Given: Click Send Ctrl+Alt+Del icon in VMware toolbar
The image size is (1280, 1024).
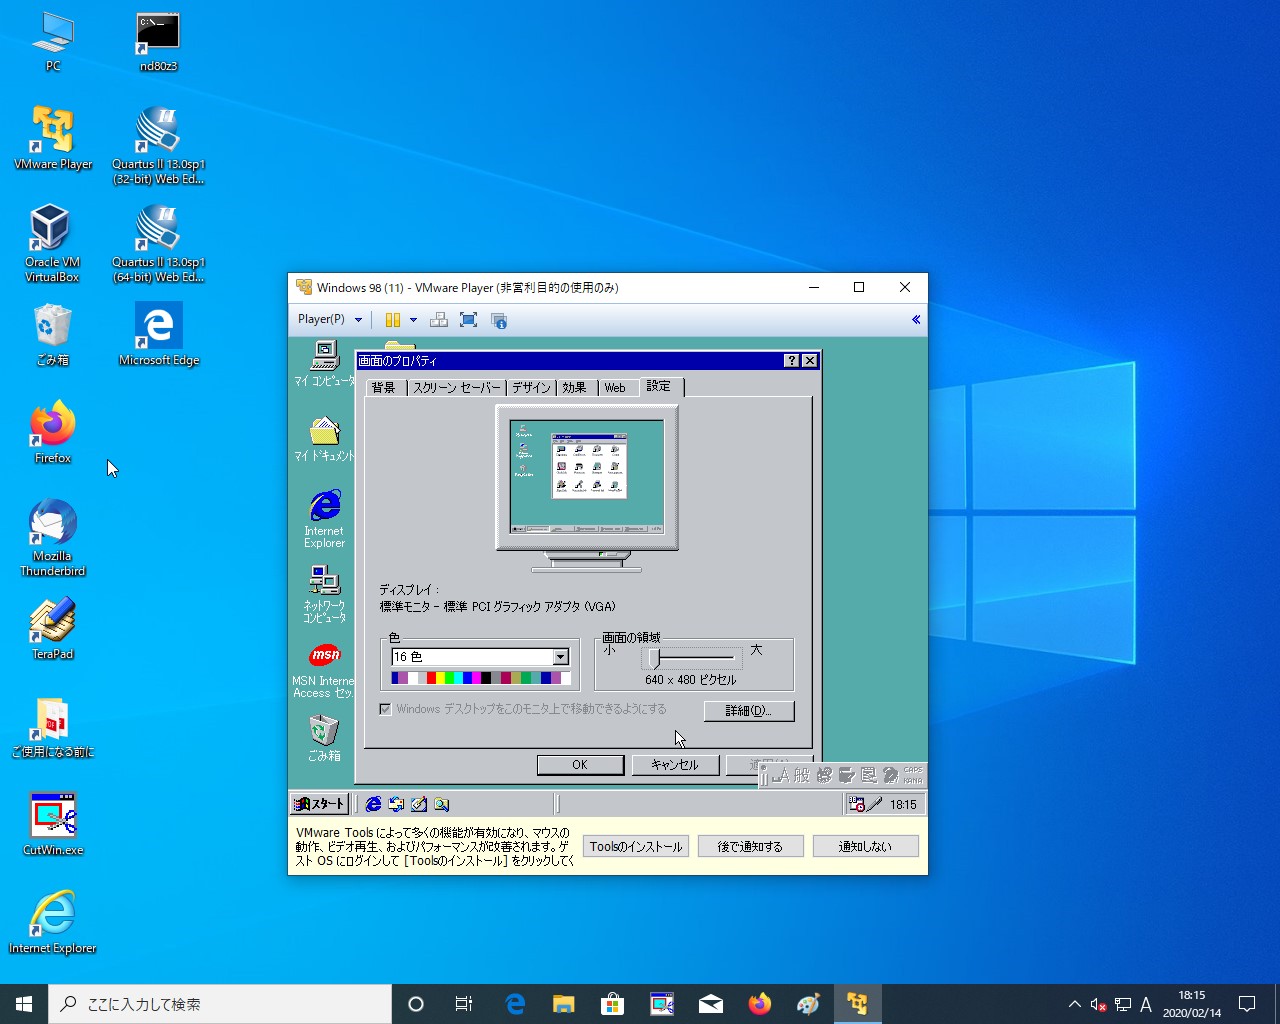Looking at the screenshot, I should pos(438,320).
